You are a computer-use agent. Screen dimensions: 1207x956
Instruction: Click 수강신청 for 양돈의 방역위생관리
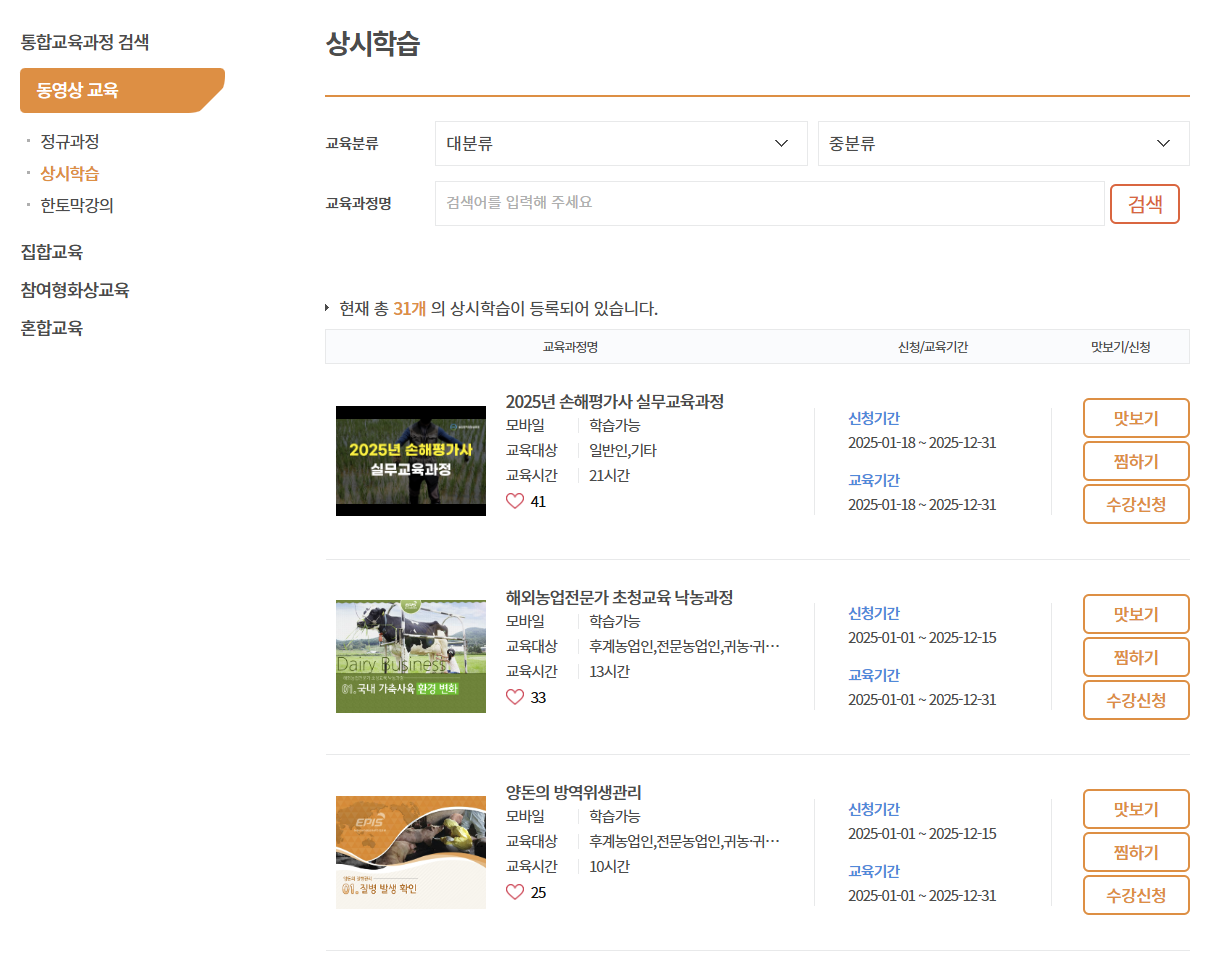1136,895
